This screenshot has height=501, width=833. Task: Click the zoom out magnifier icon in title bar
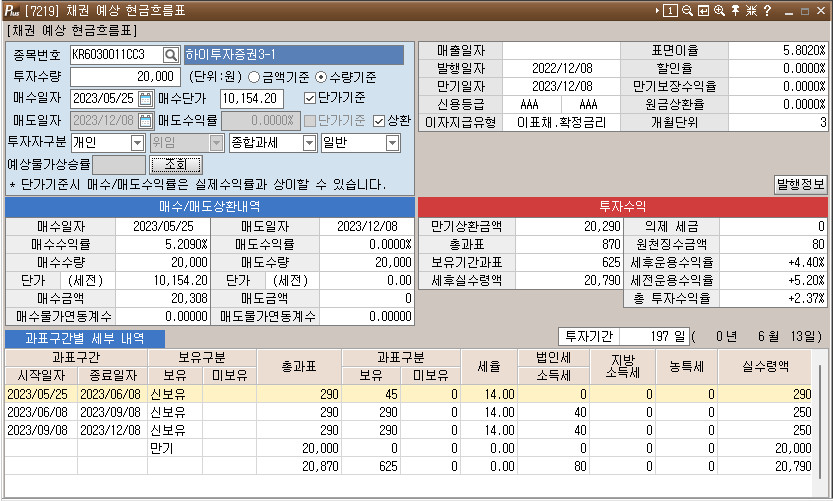(687, 10)
